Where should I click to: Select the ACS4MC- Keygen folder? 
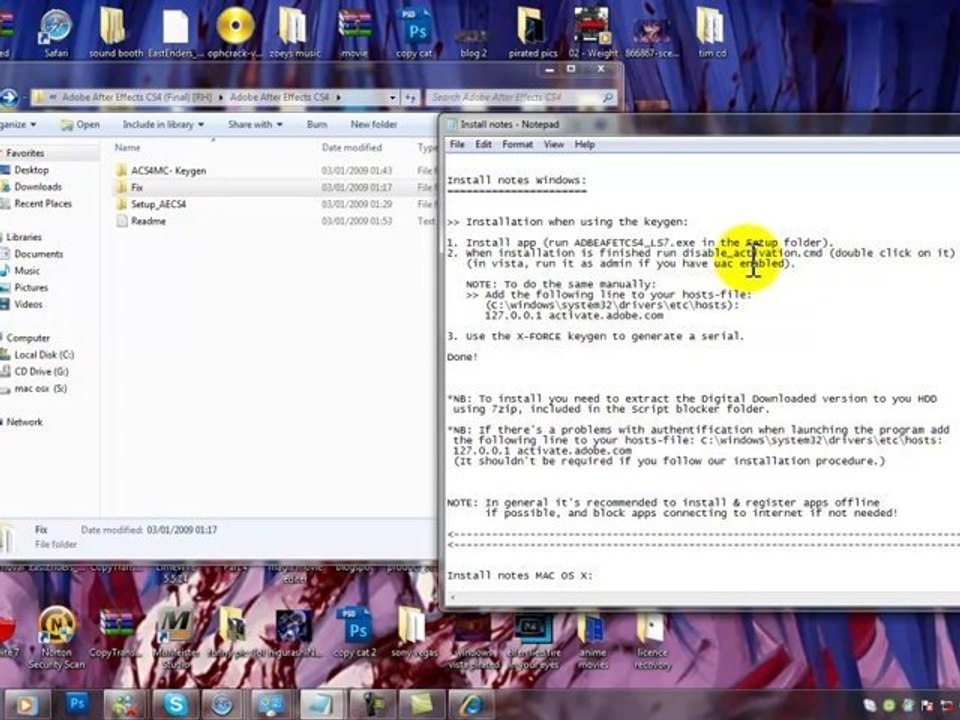click(x=168, y=171)
